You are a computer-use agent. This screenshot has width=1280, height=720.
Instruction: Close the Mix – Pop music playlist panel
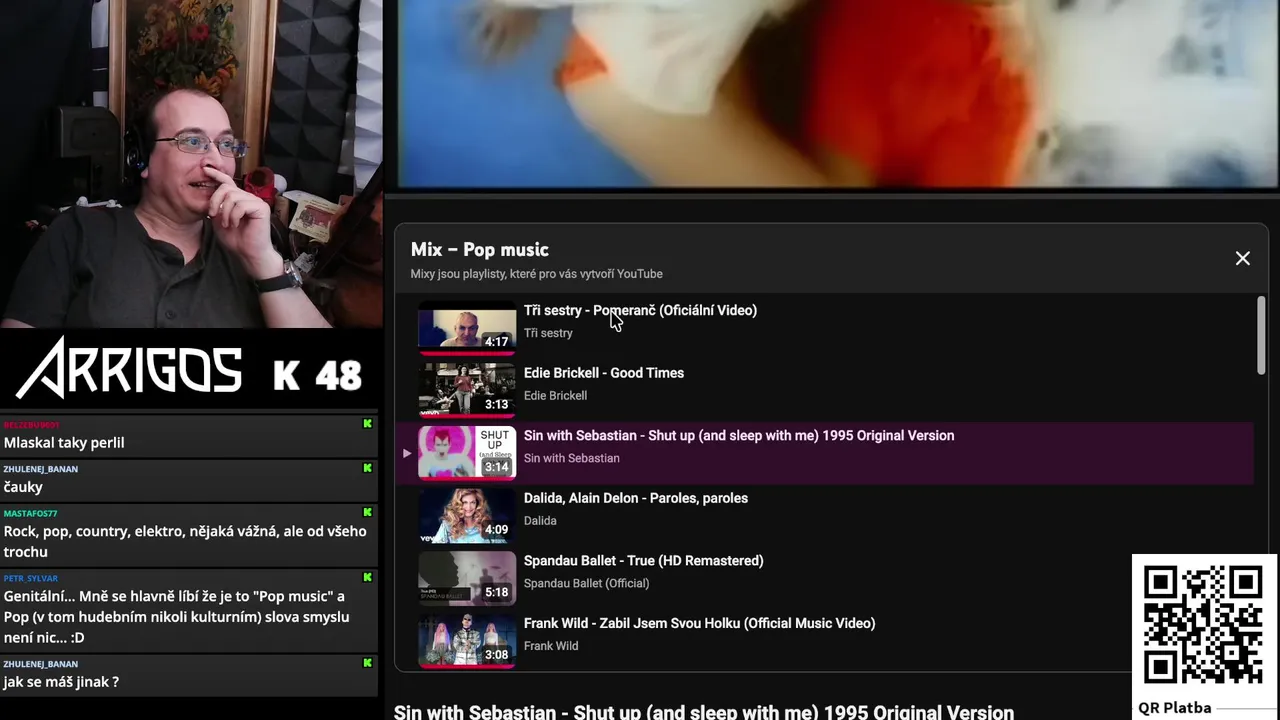pos(1242,258)
